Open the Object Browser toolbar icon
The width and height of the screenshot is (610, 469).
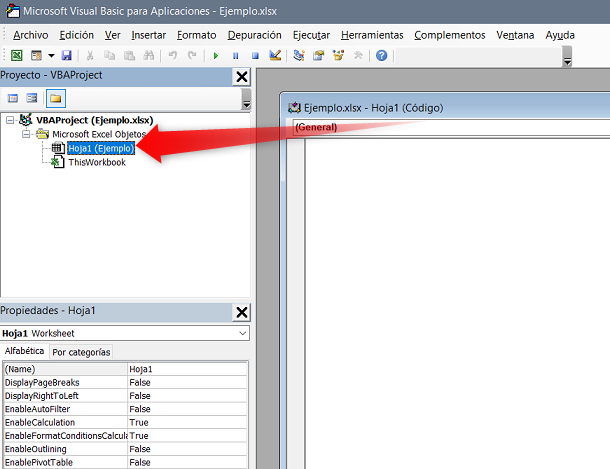coord(338,56)
